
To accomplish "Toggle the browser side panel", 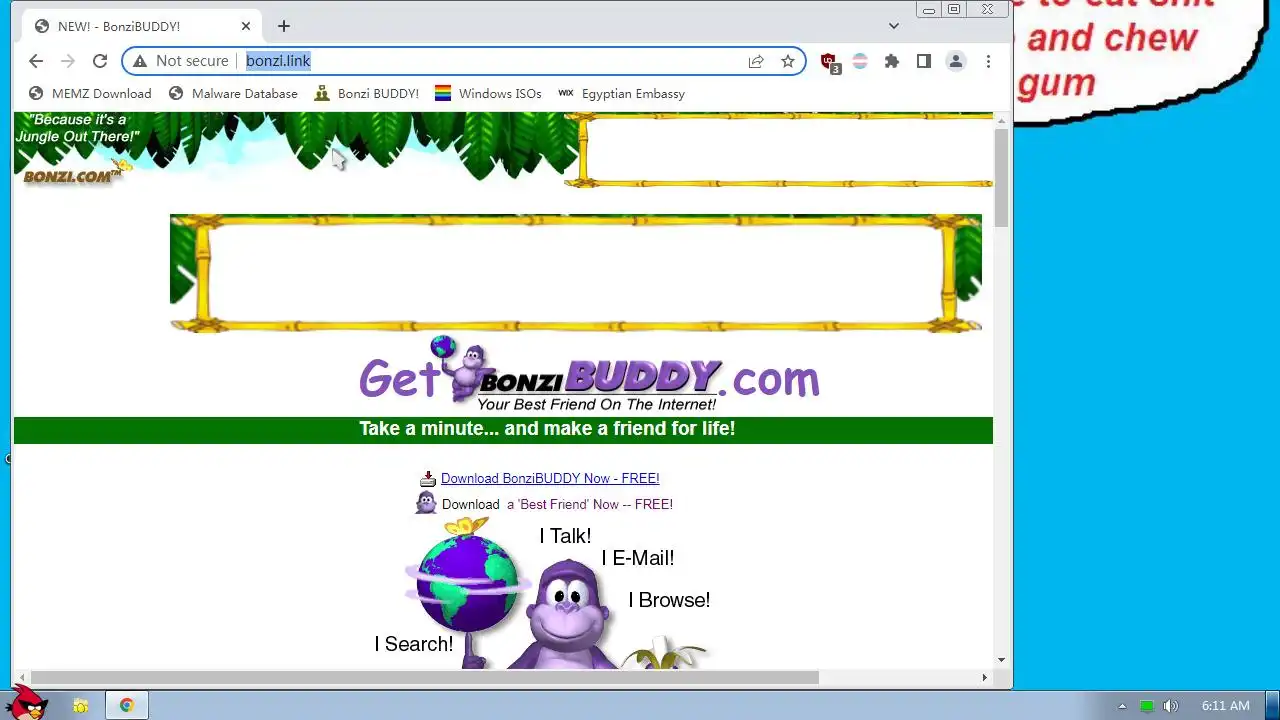I will point(924,61).
